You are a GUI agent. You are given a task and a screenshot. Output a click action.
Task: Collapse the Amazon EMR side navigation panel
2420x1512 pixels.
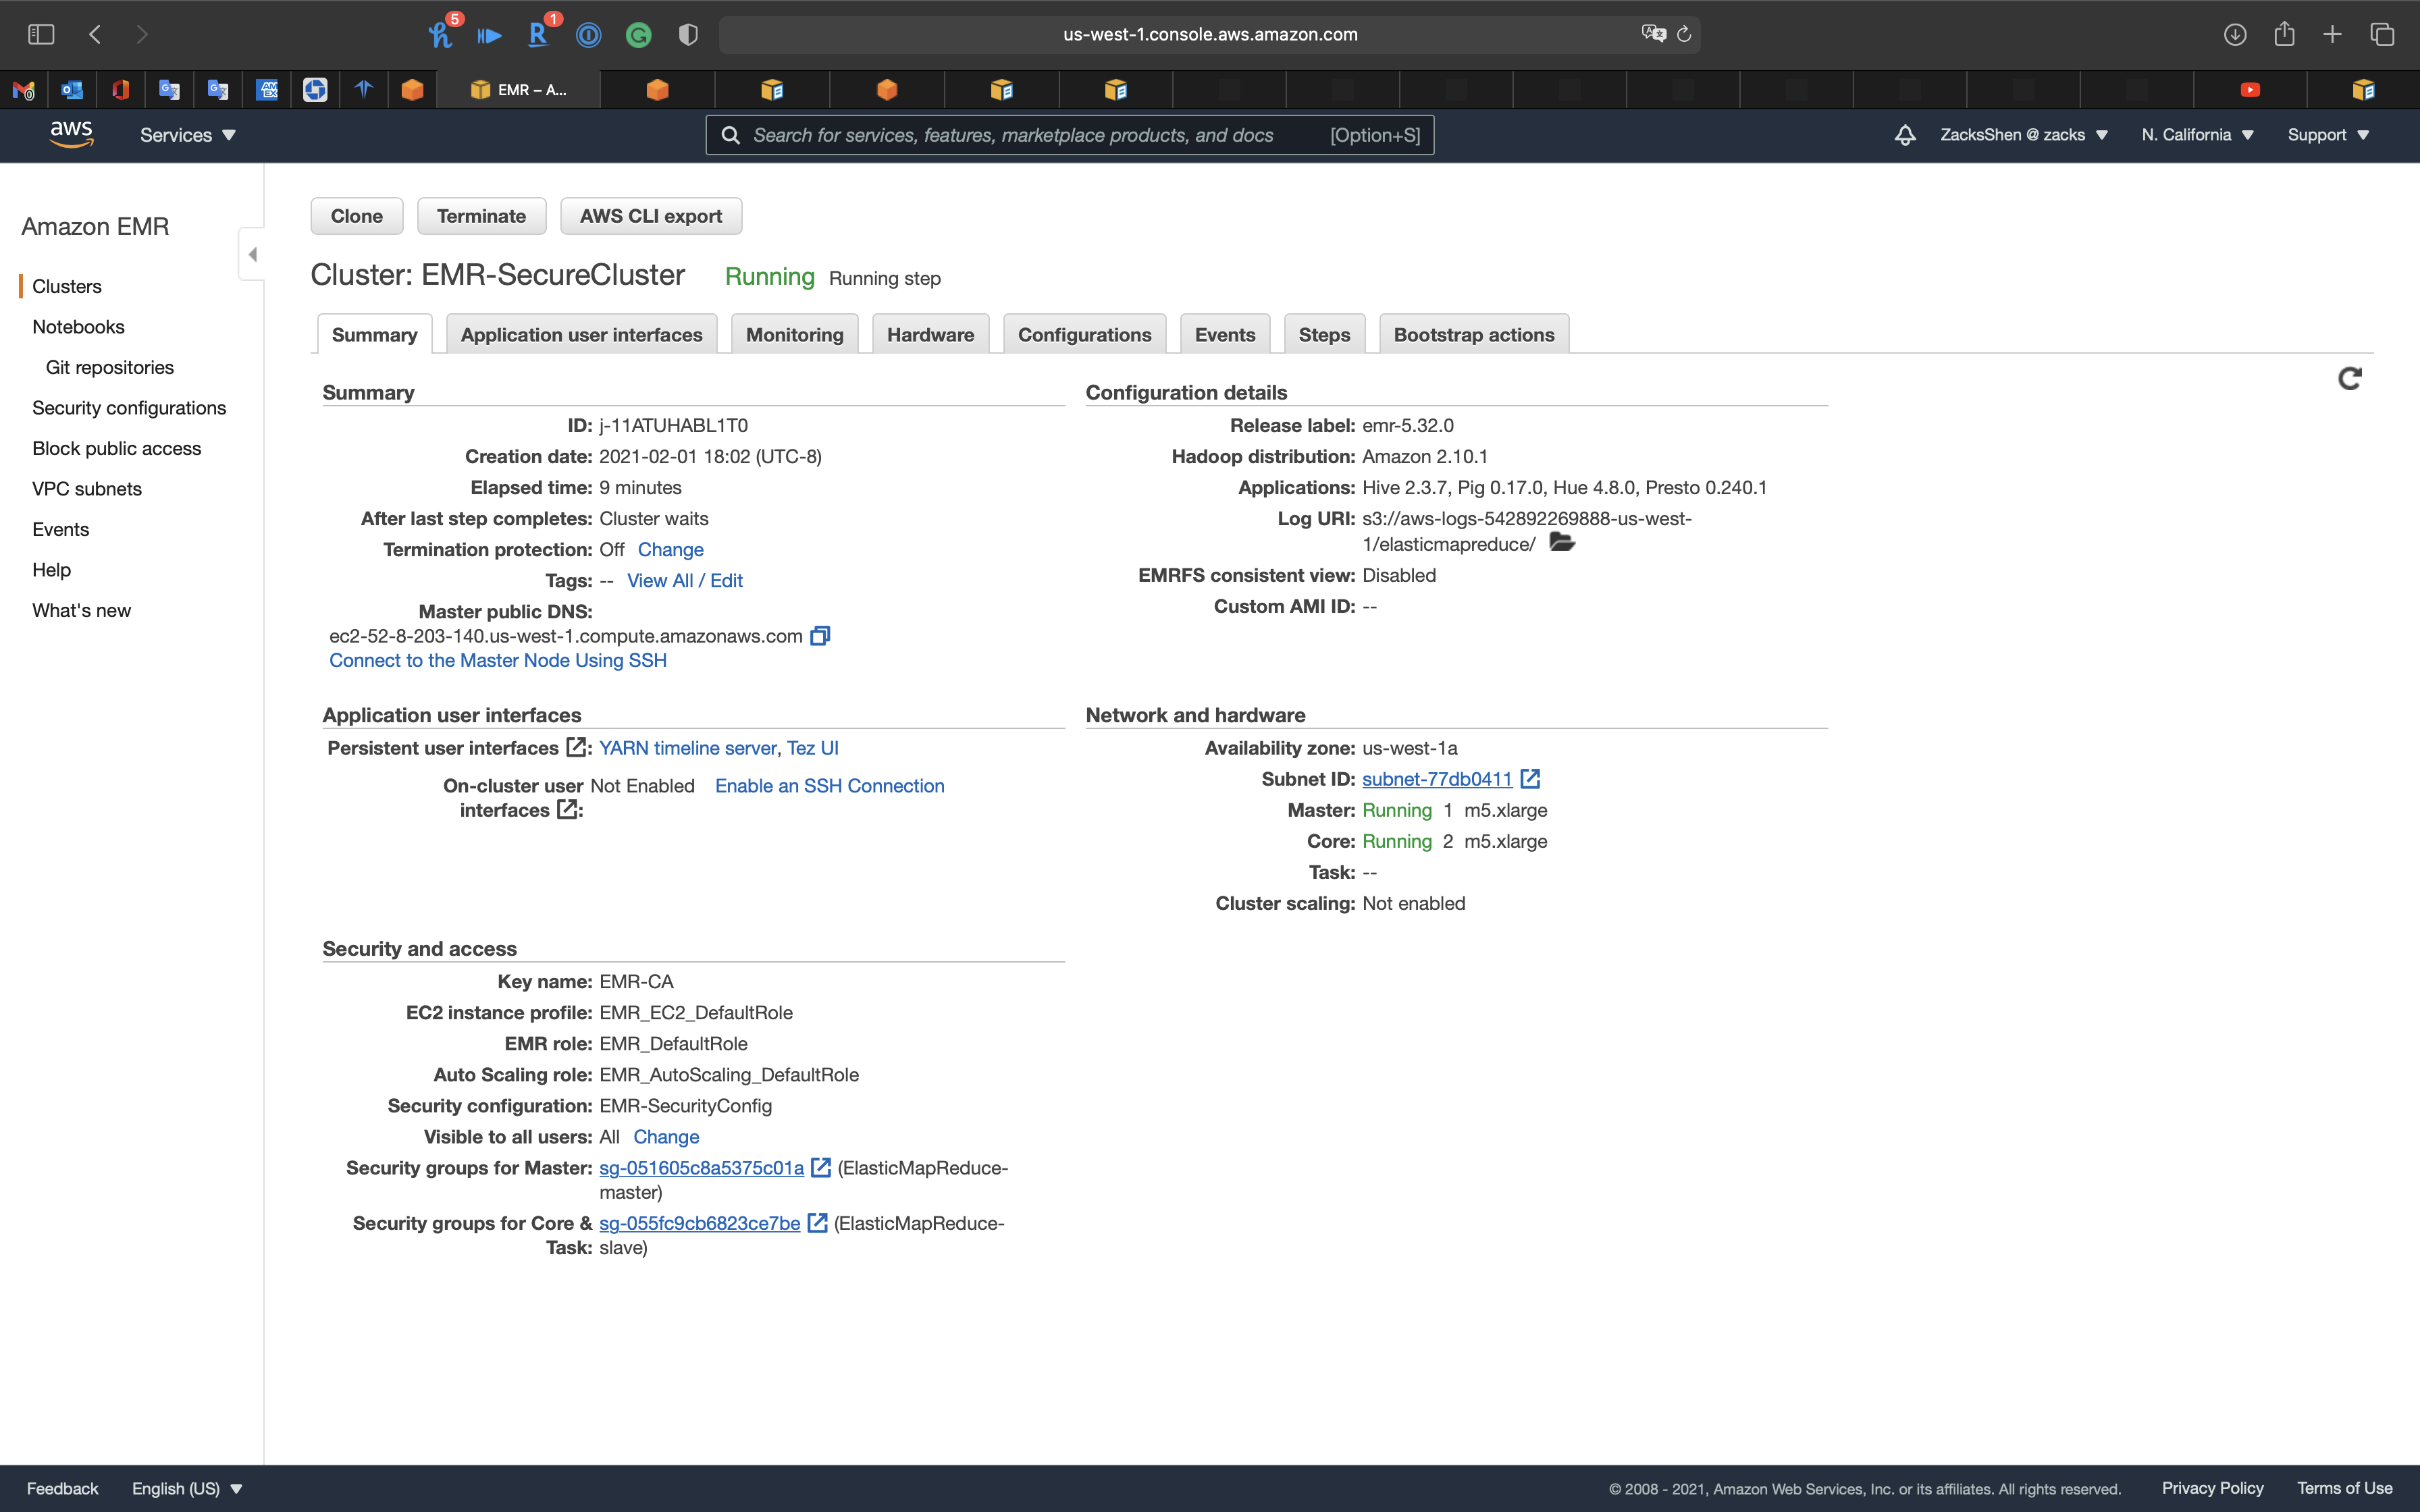coord(252,254)
